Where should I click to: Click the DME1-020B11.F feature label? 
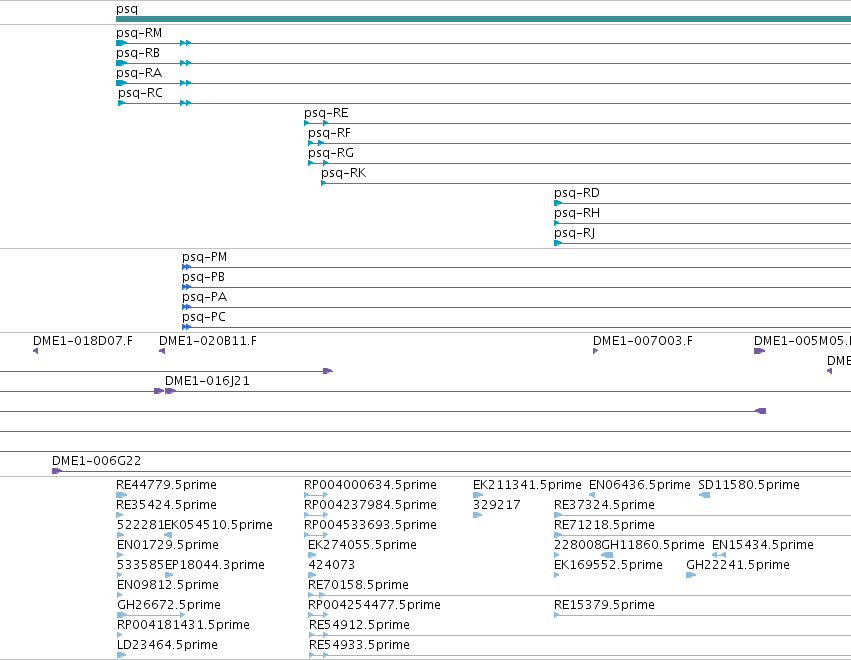click(x=208, y=341)
